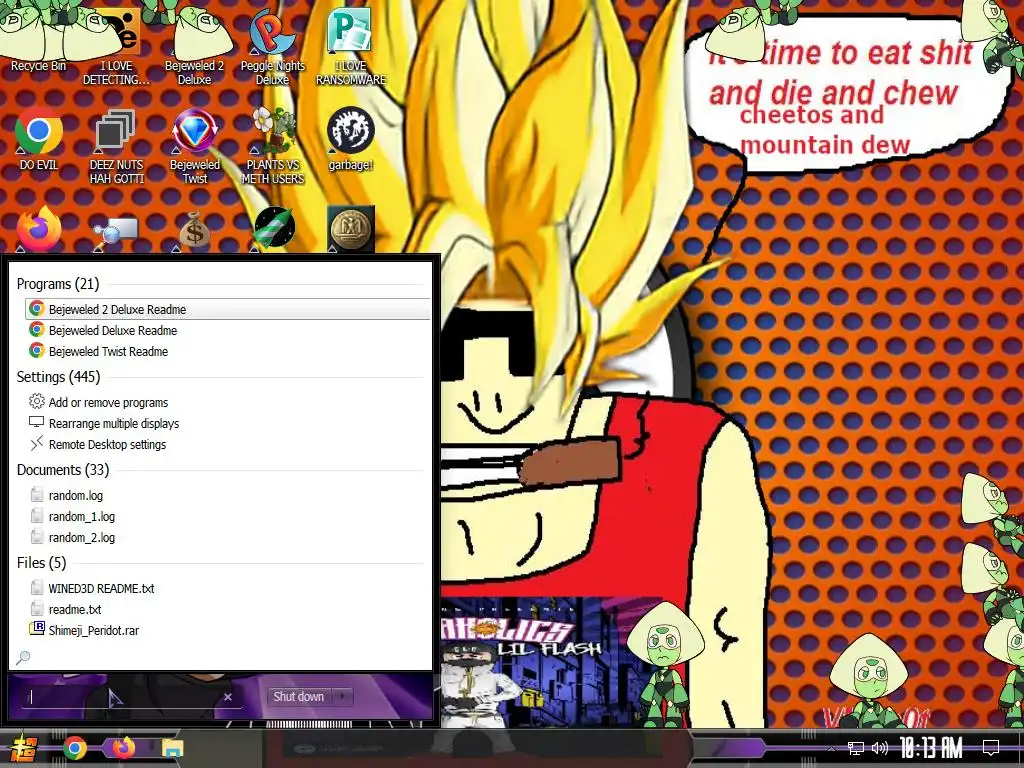
Task: Open the Firefox desktop shortcut above the Start menu
Action: pos(39,229)
